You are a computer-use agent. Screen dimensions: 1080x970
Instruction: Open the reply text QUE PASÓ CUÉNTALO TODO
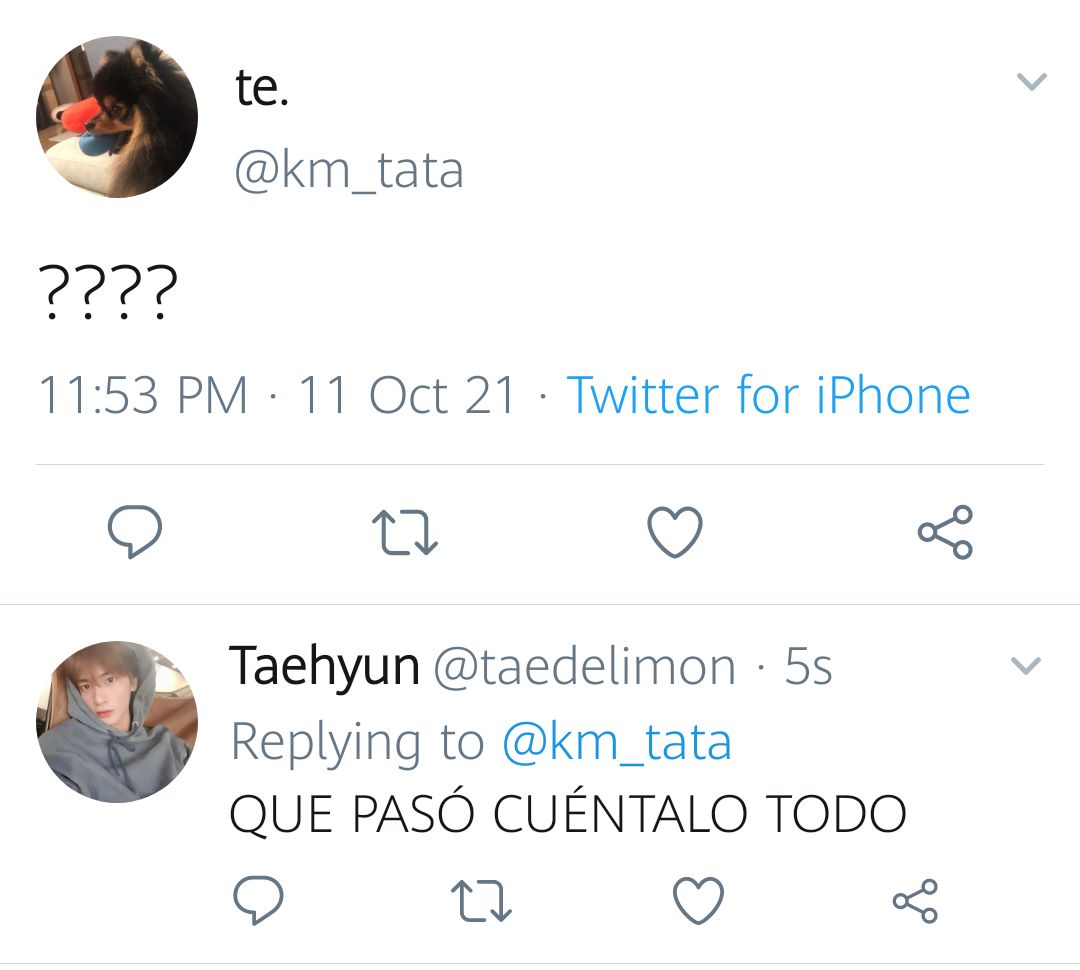[568, 814]
